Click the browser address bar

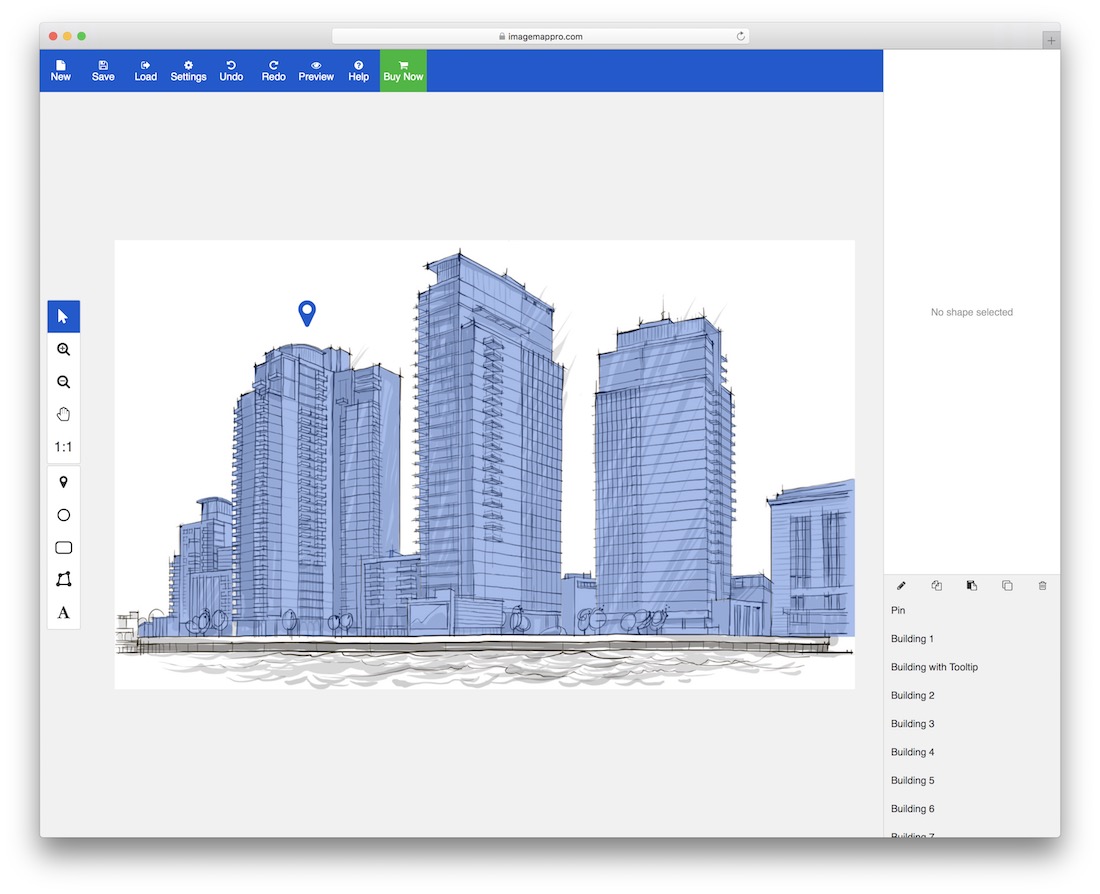click(540, 36)
